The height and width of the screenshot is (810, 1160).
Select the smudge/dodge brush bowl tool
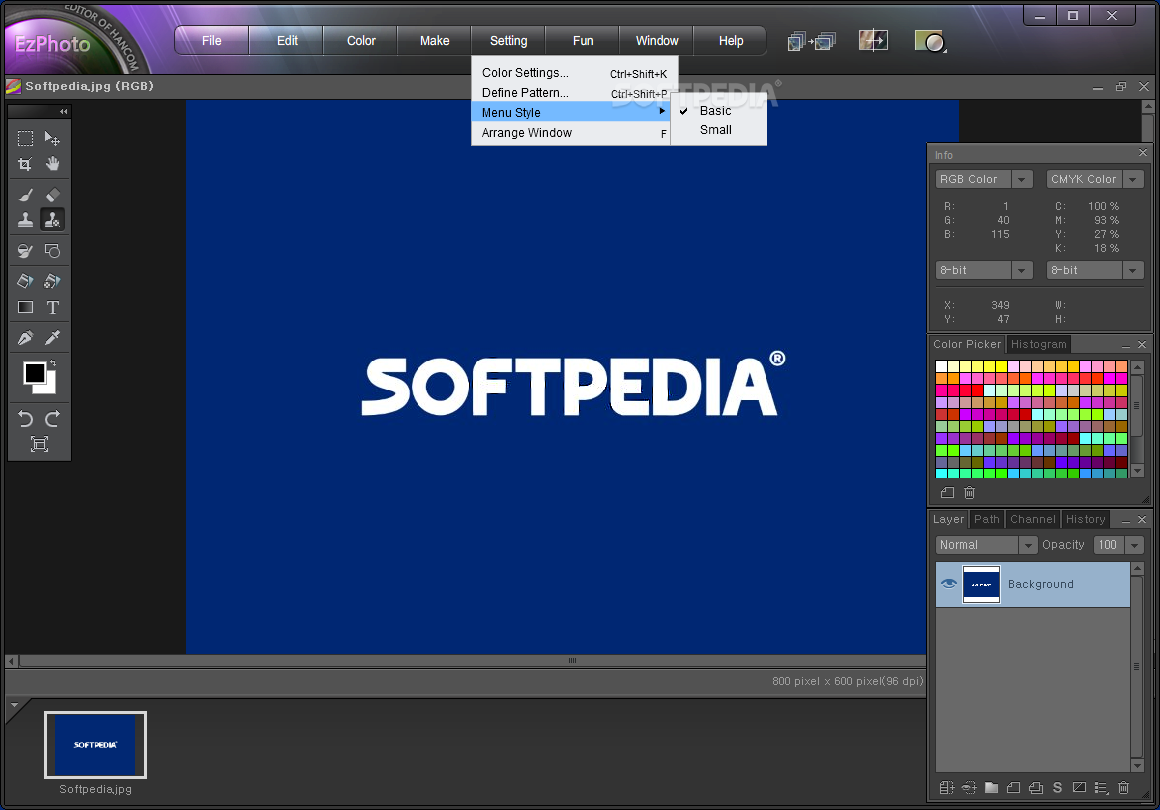(x=25, y=251)
